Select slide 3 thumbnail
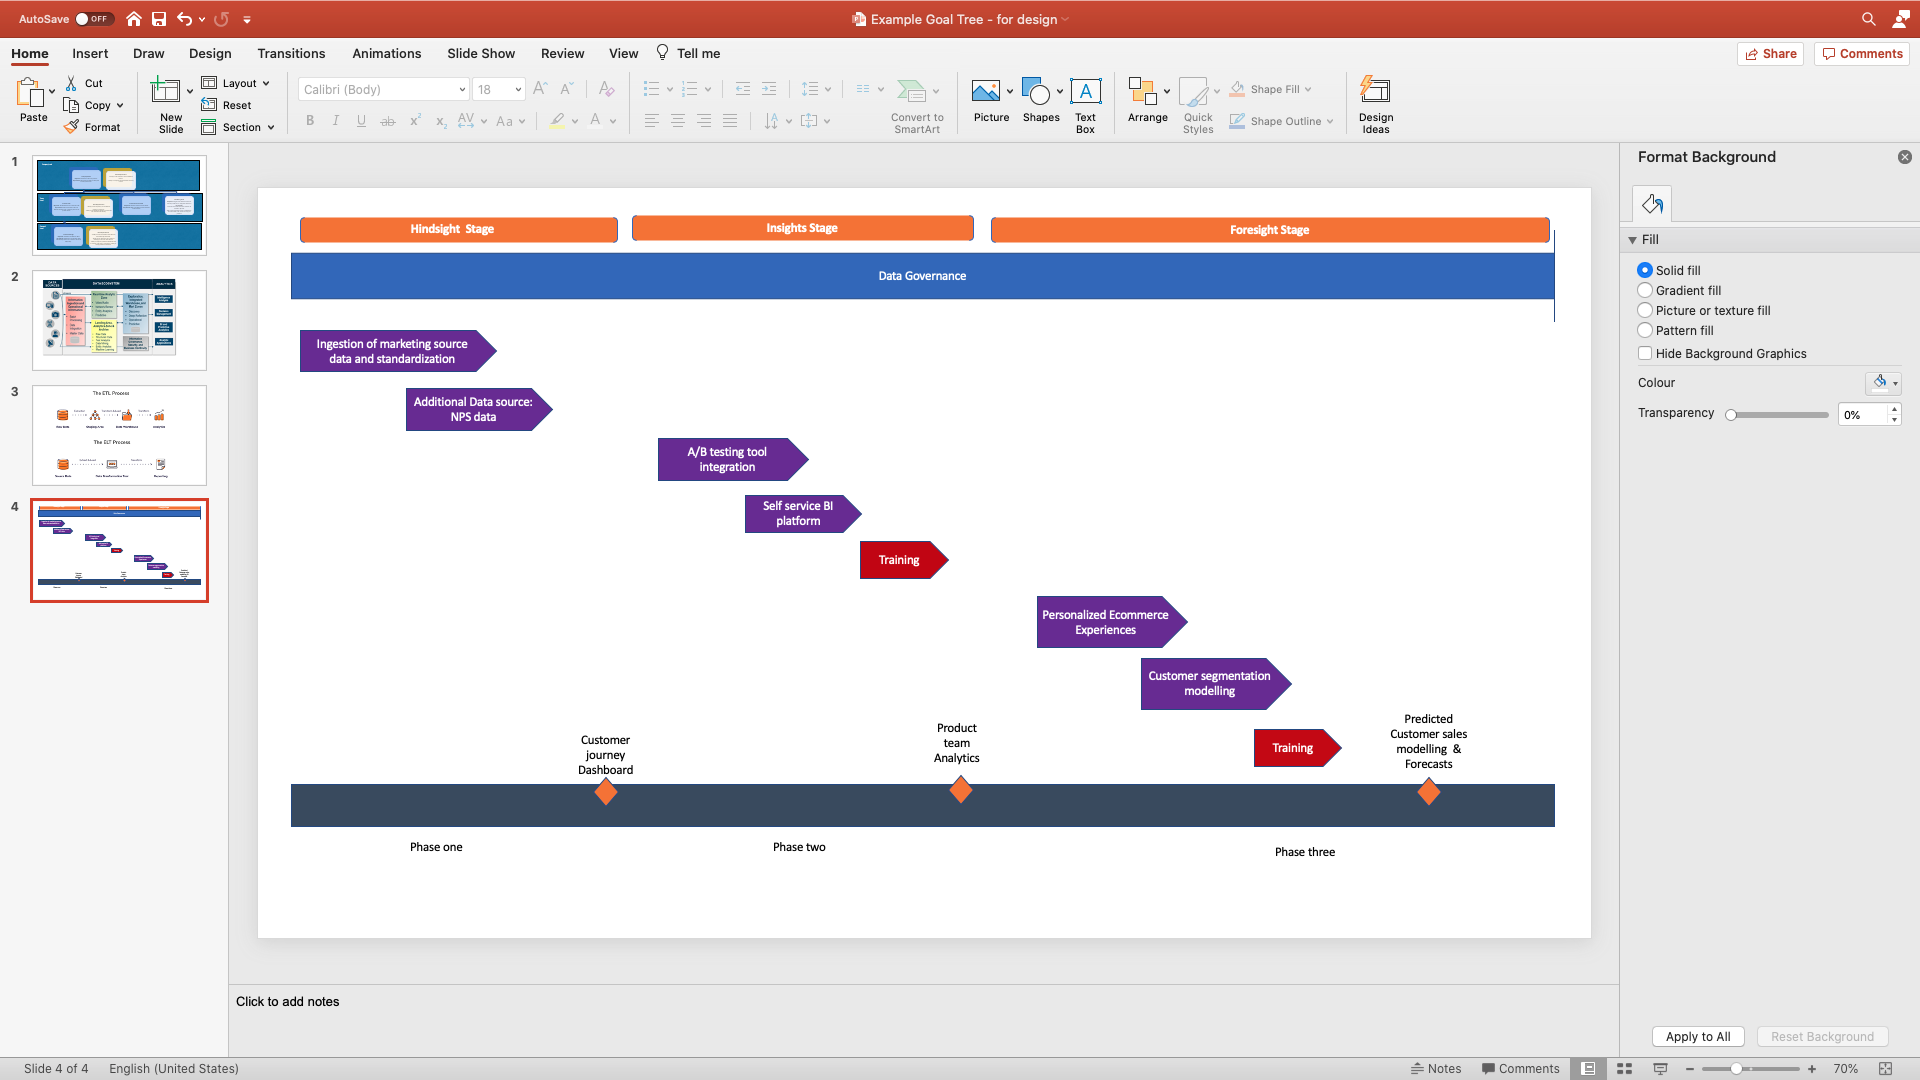The height and width of the screenshot is (1080, 1920). point(119,434)
